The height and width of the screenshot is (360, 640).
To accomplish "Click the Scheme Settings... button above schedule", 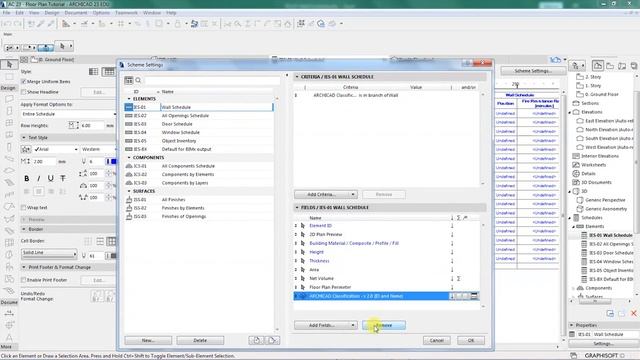I will click(533, 71).
